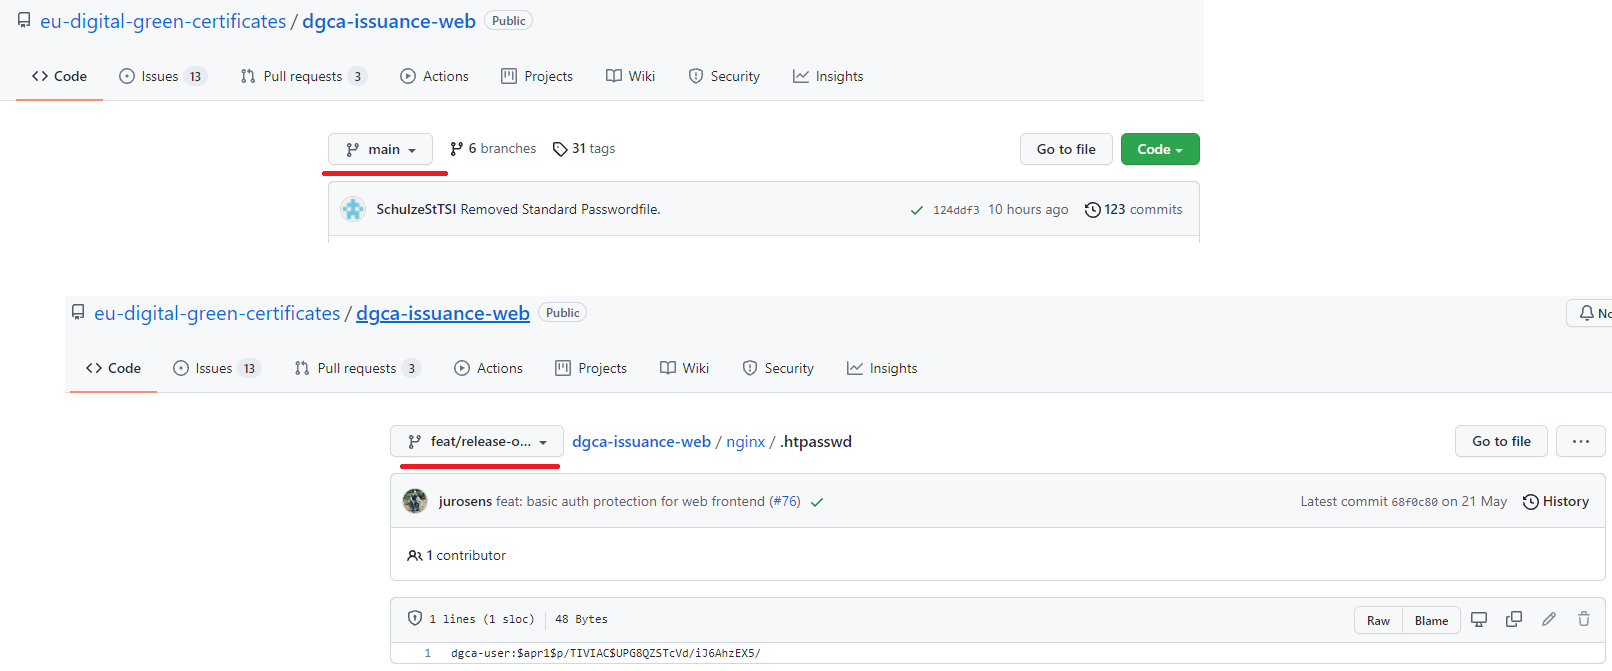
Task: Open latest commit hash 68f0c80
Action: pyautogui.click(x=1414, y=502)
